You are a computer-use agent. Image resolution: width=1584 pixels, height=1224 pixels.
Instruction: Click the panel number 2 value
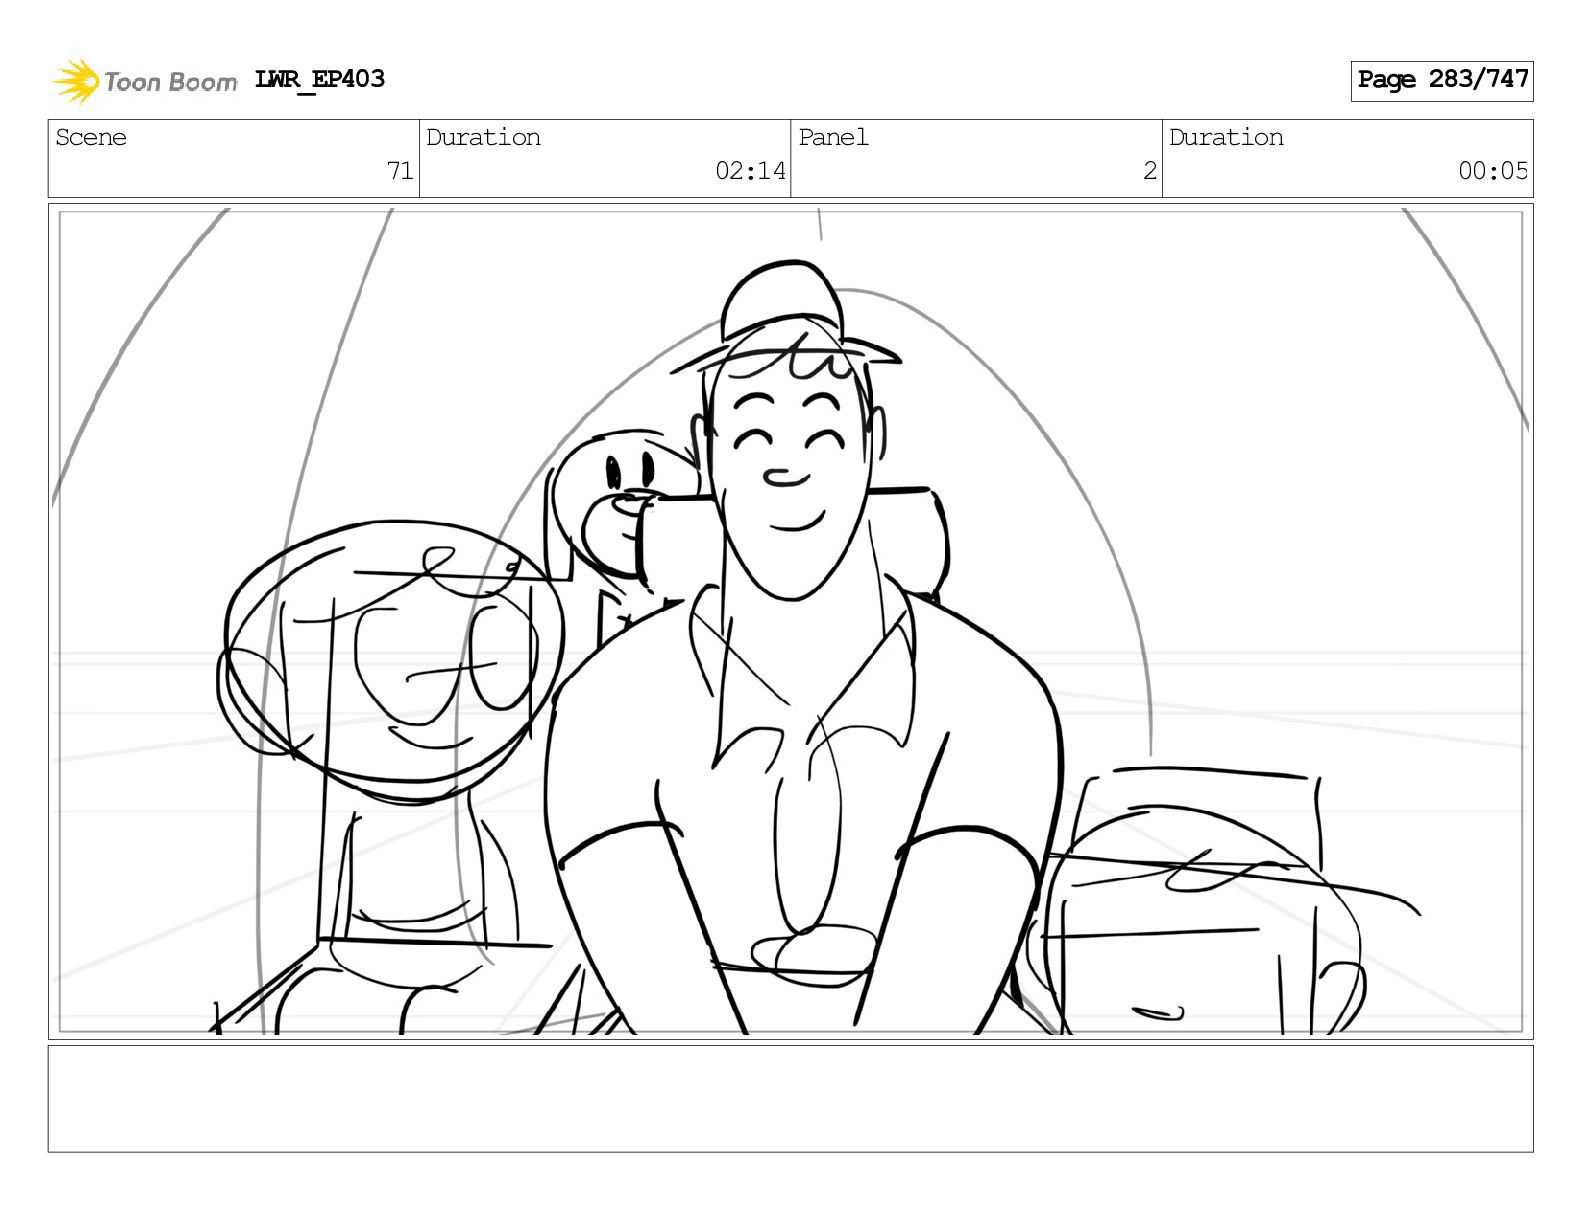pyautogui.click(x=1150, y=171)
